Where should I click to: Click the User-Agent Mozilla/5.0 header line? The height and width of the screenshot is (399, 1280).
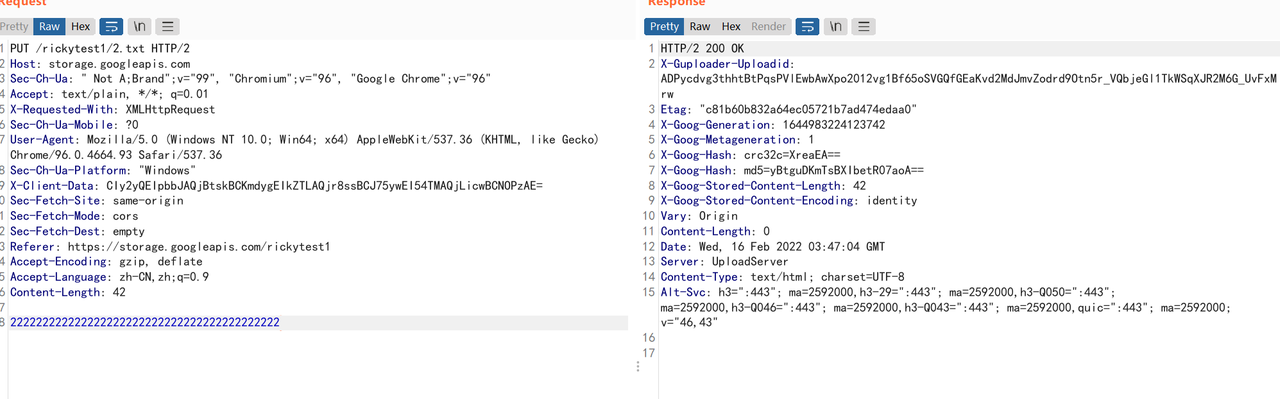point(304,140)
